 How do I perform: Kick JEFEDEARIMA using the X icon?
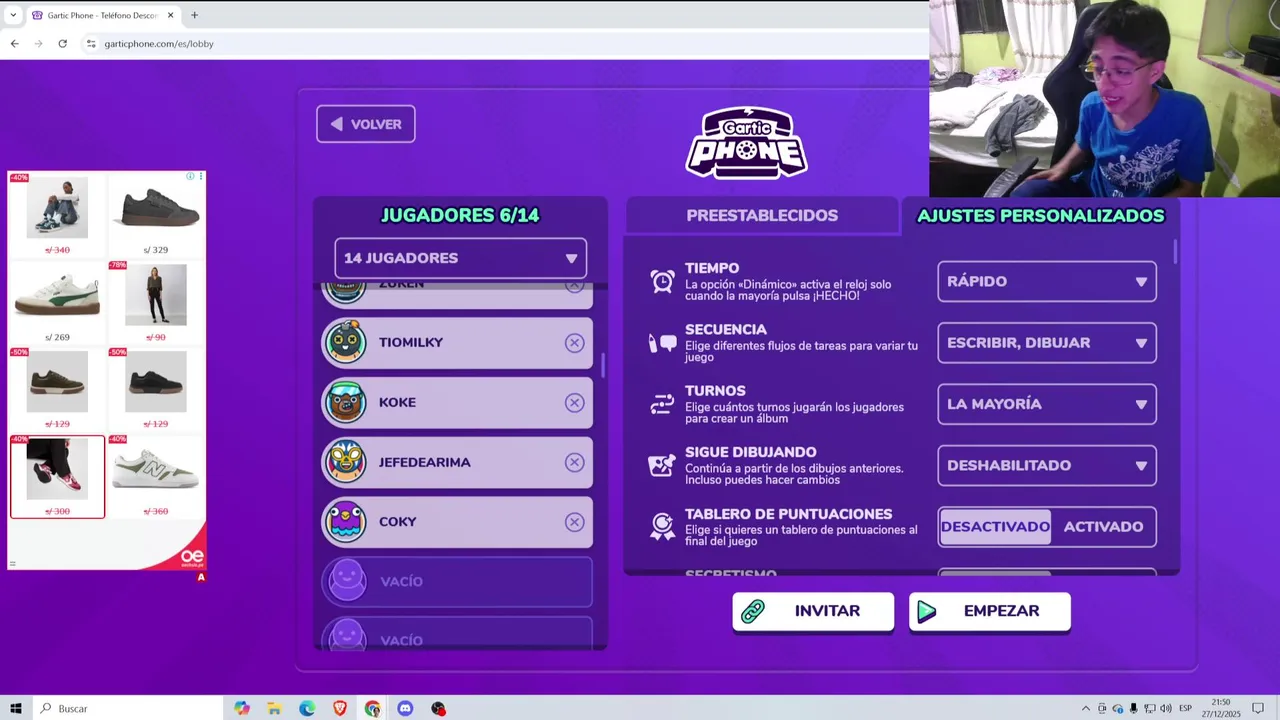pyautogui.click(x=574, y=462)
